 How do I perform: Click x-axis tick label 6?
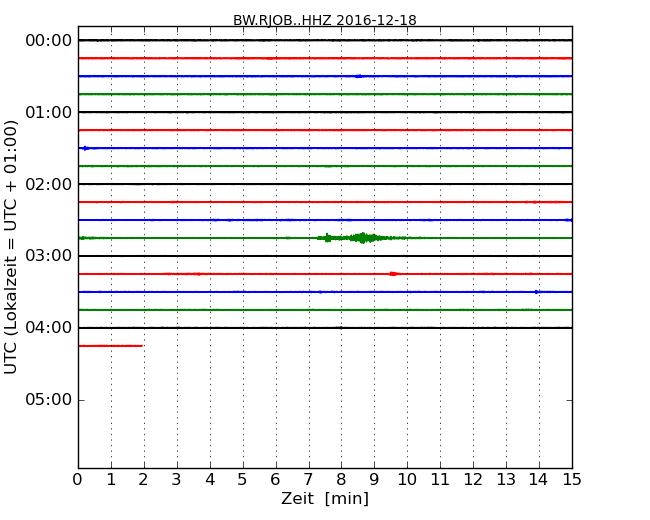click(276, 480)
